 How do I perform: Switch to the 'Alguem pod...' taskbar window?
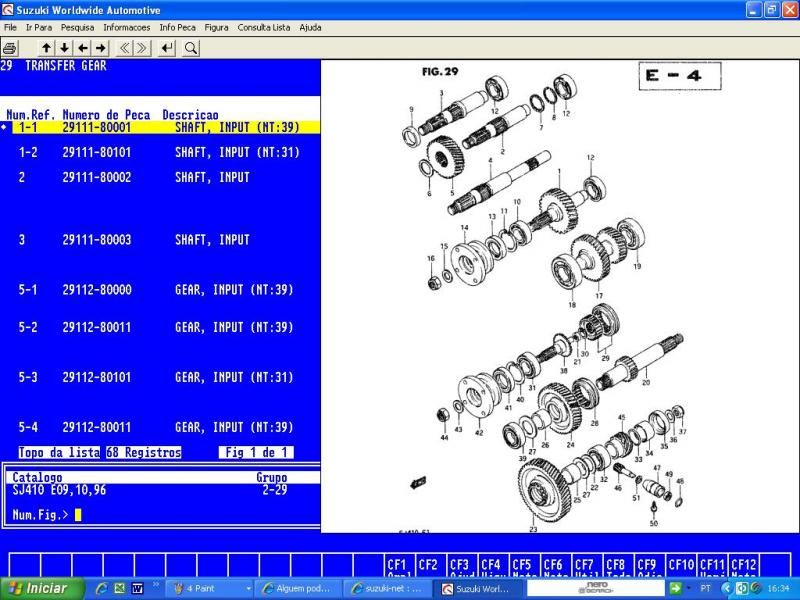298,589
